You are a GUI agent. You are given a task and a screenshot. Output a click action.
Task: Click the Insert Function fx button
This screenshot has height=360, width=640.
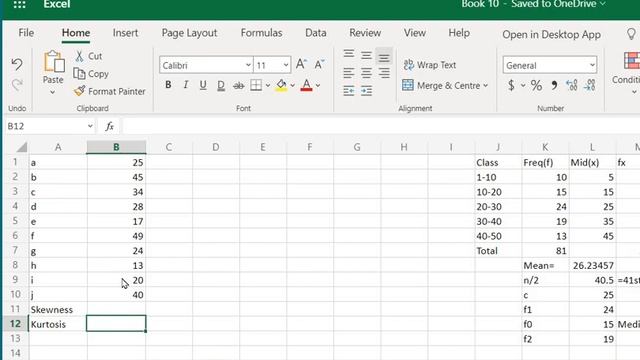click(109, 126)
